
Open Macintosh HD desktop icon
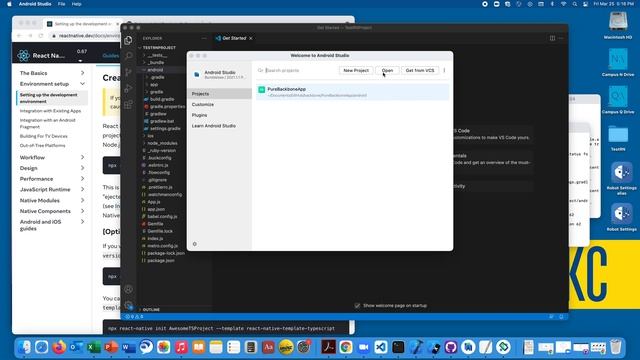click(618, 25)
